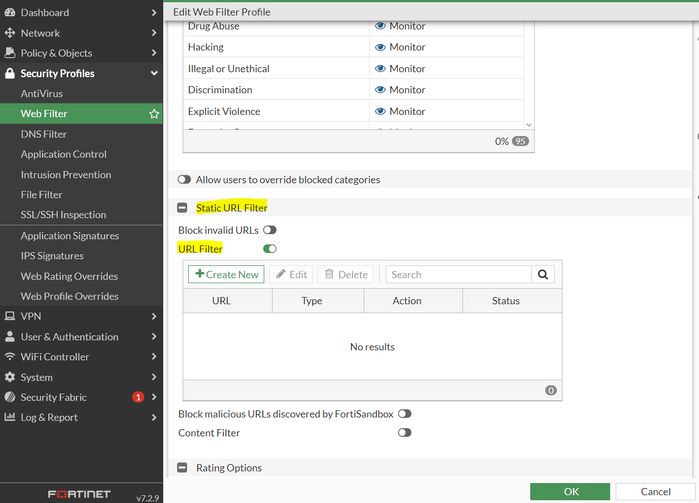Expand Policy & Objects chevron

coord(154,53)
